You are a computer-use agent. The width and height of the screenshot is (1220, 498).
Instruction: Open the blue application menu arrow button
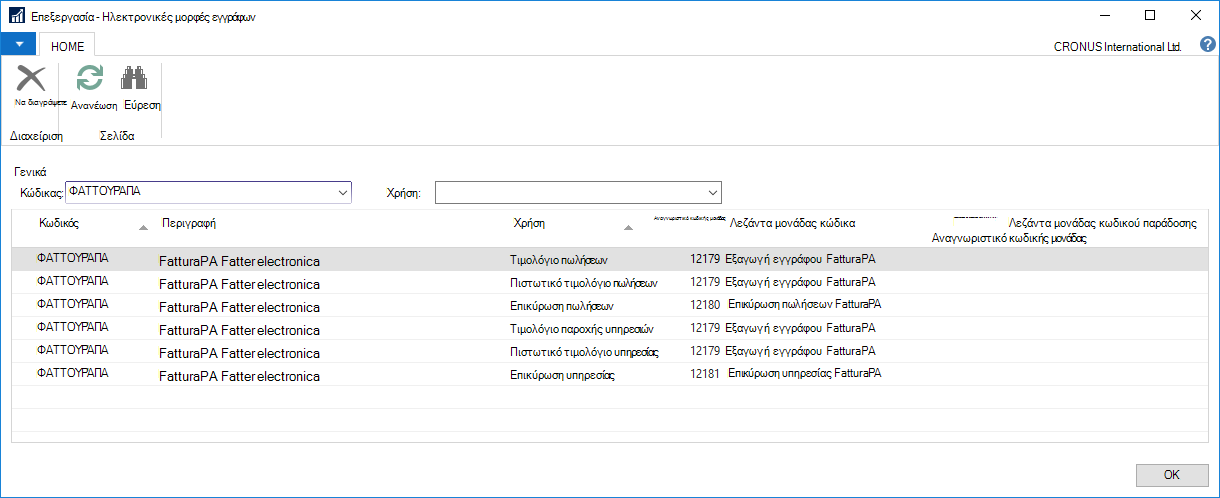tap(18, 45)
